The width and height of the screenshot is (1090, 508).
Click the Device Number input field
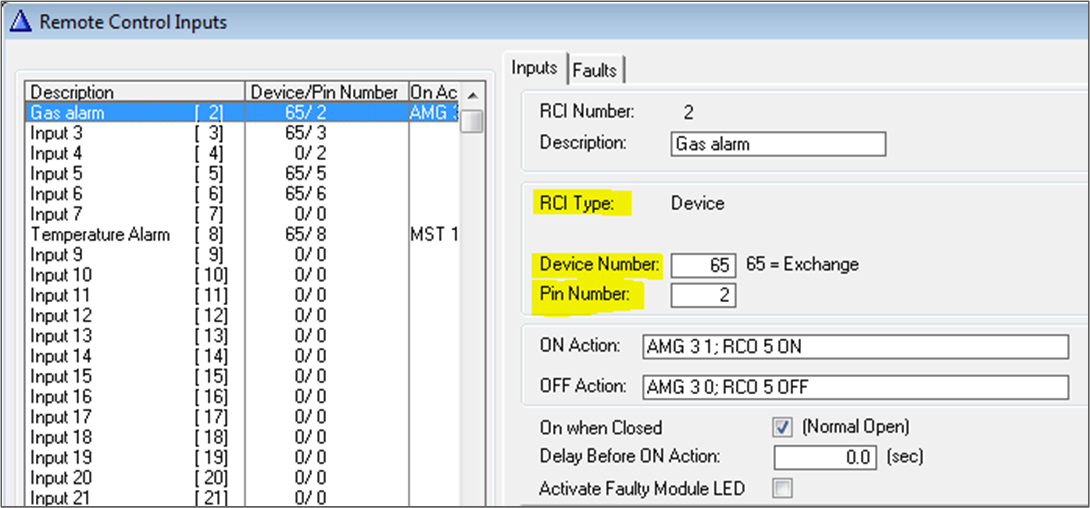pyautogui.click(x=703, y=266)
